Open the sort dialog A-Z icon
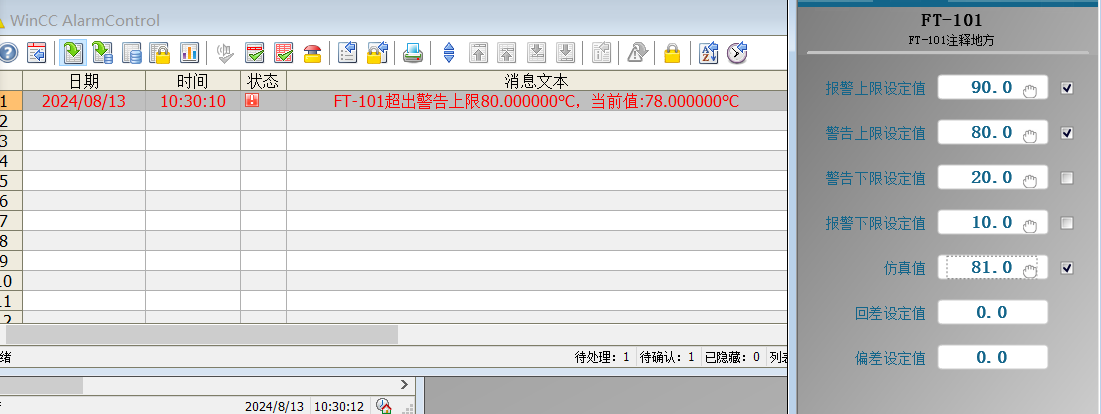This screenshot has height=414, width=1101. (x=708, y=53)
